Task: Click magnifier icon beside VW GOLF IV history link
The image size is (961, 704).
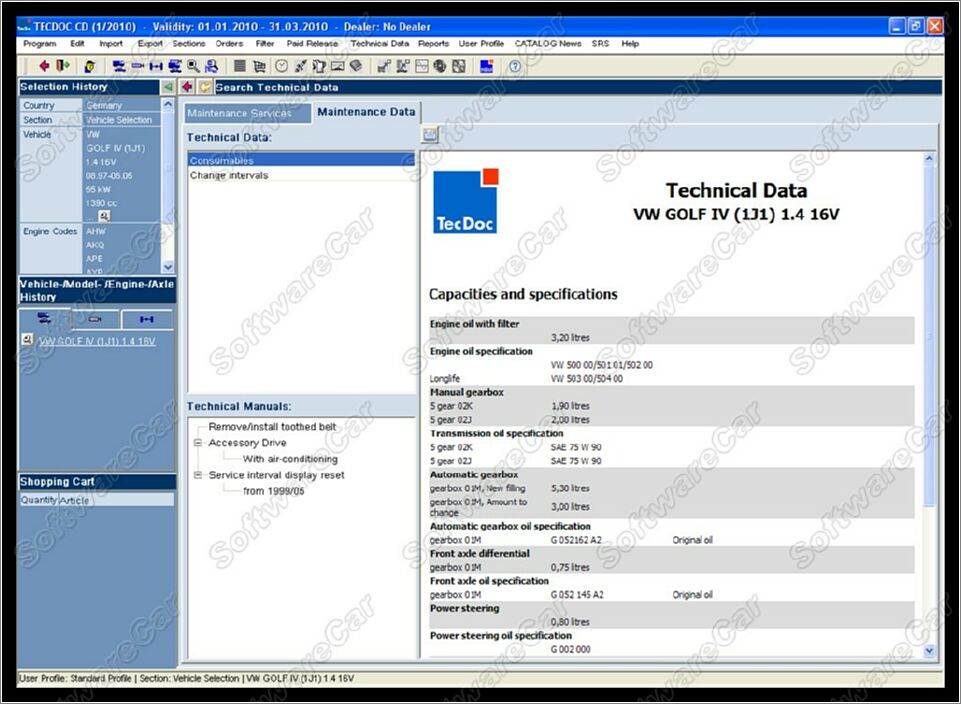Action: (26, 339)
